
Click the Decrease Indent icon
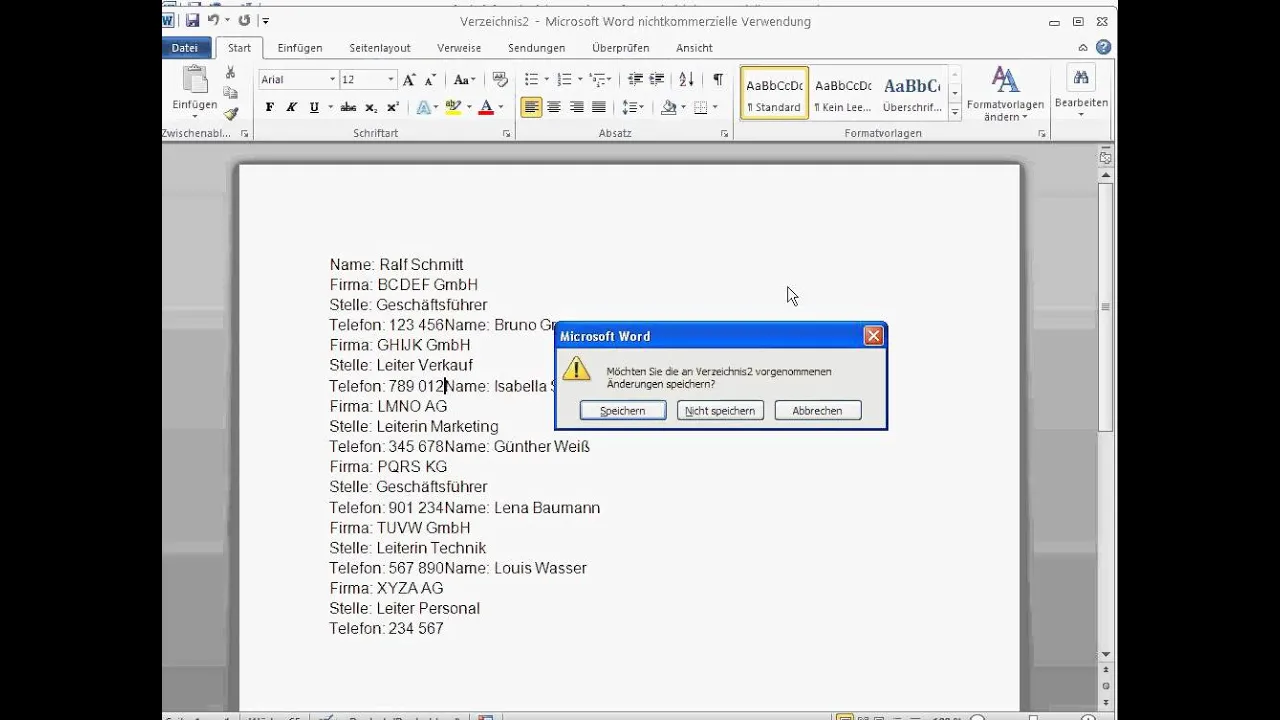635,79
